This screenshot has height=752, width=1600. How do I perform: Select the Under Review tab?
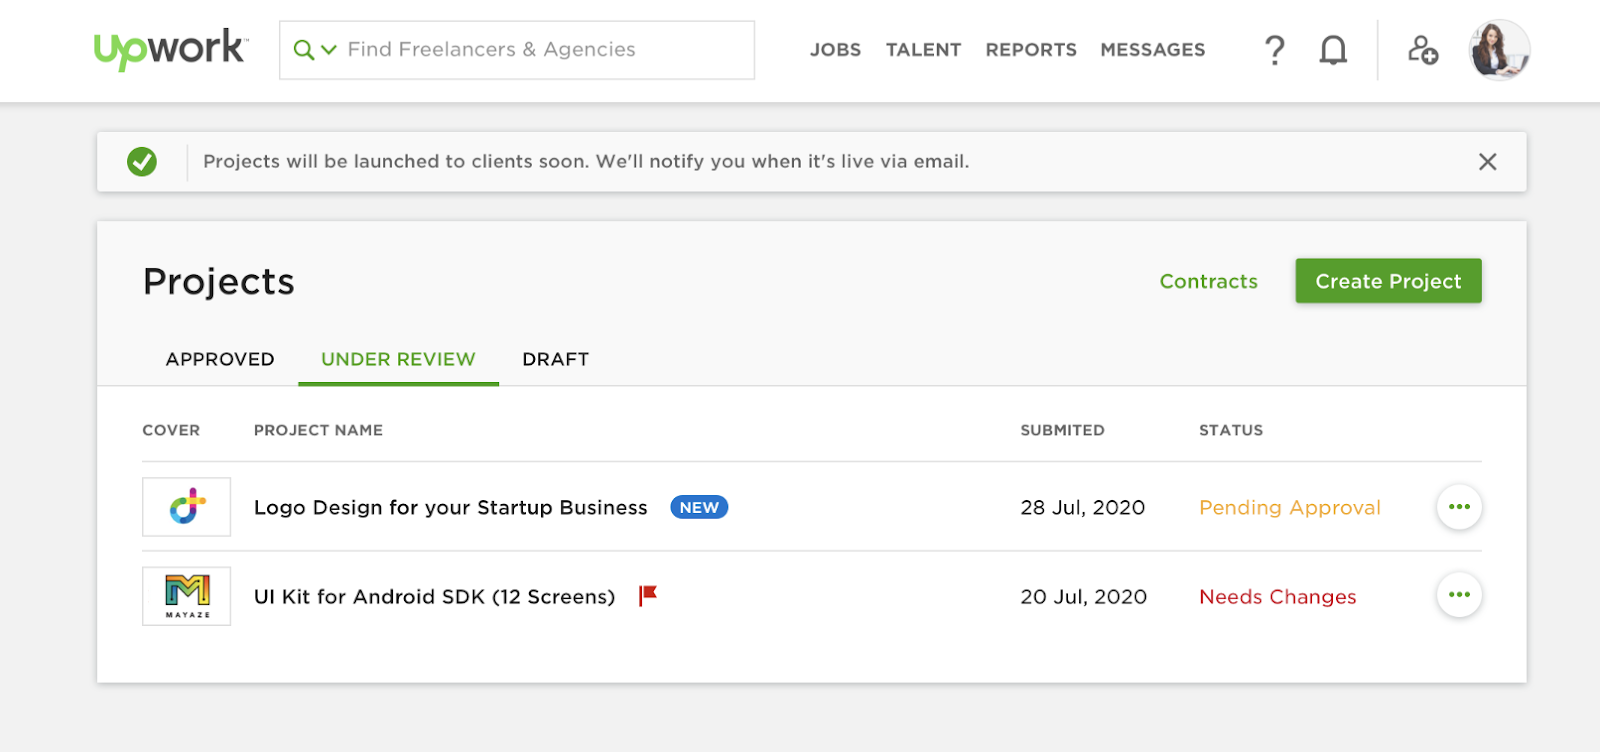point(398,359)
